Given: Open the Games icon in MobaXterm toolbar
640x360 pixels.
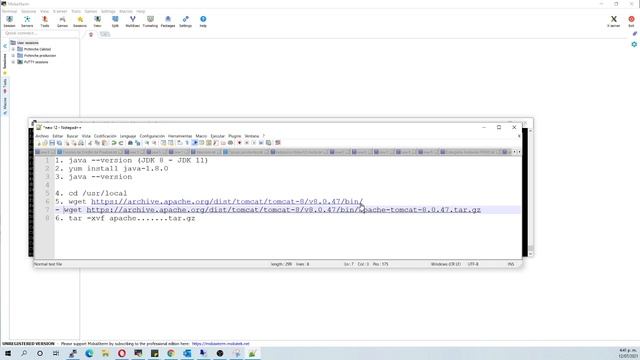Looking at the screenshot, I should 62,21.
